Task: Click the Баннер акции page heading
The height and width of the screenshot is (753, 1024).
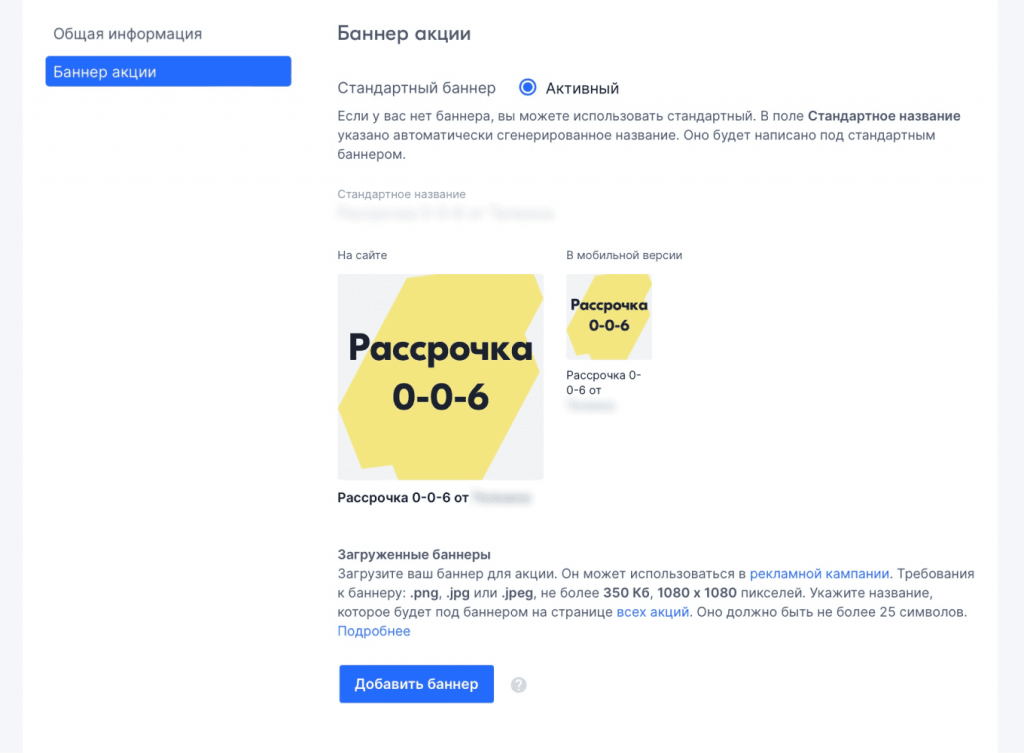Action: [x=404, y=33]
